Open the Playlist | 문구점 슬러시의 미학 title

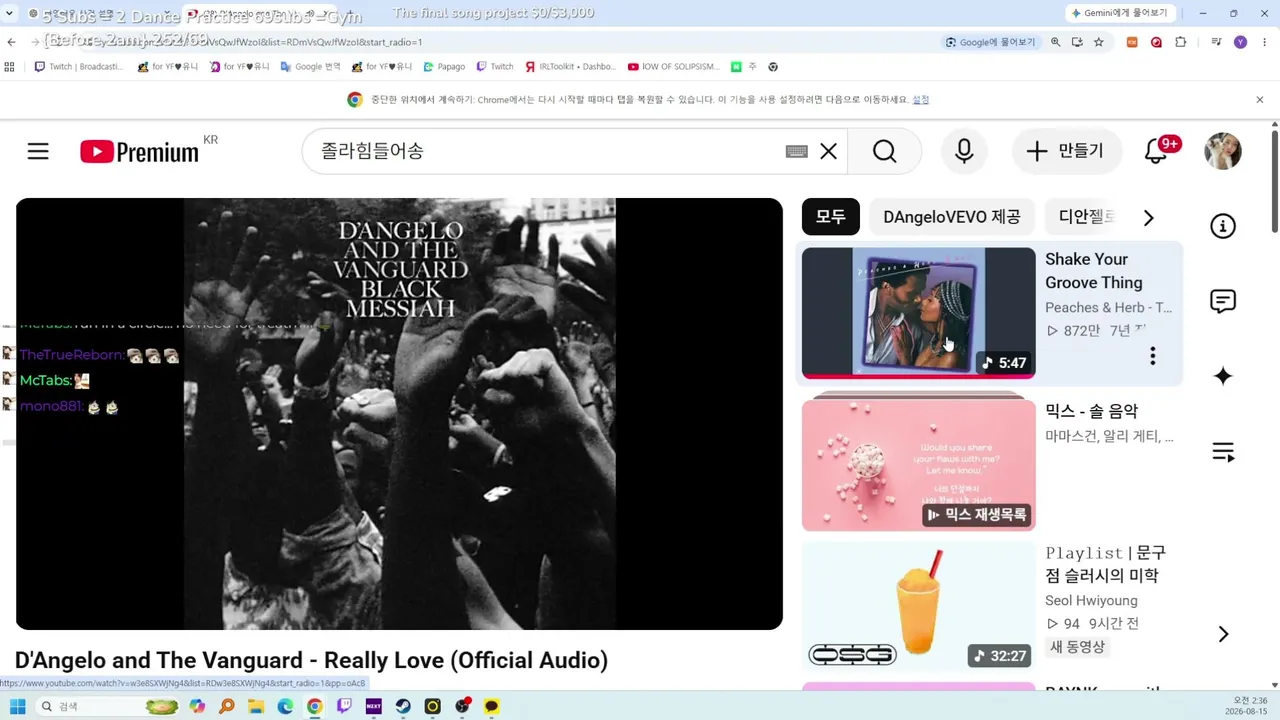[1106, 564]
